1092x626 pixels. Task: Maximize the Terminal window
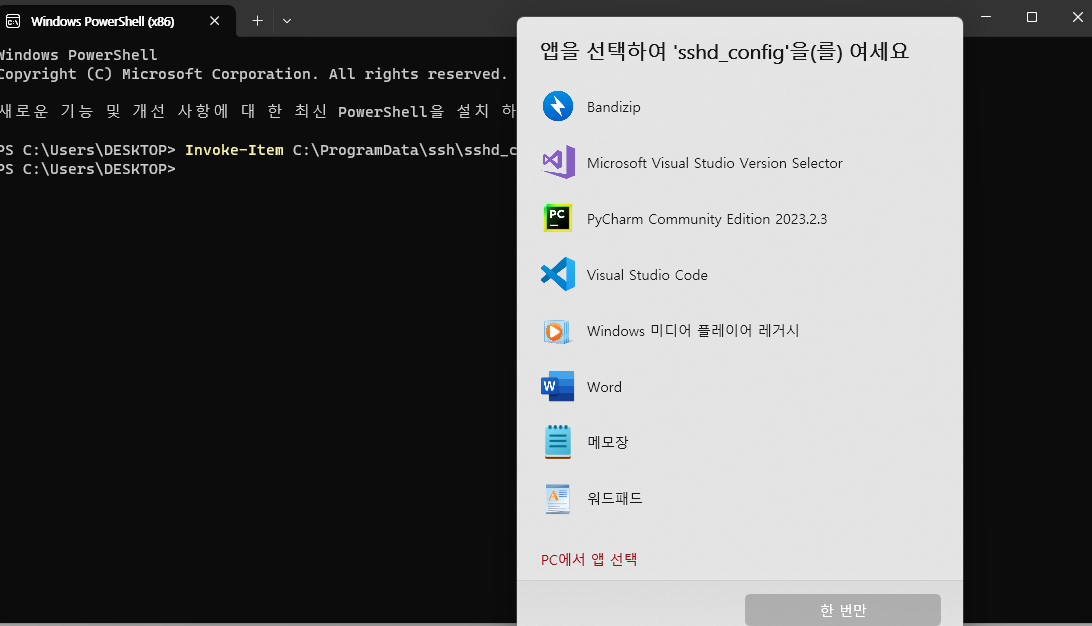click(x=1032, y=17)
